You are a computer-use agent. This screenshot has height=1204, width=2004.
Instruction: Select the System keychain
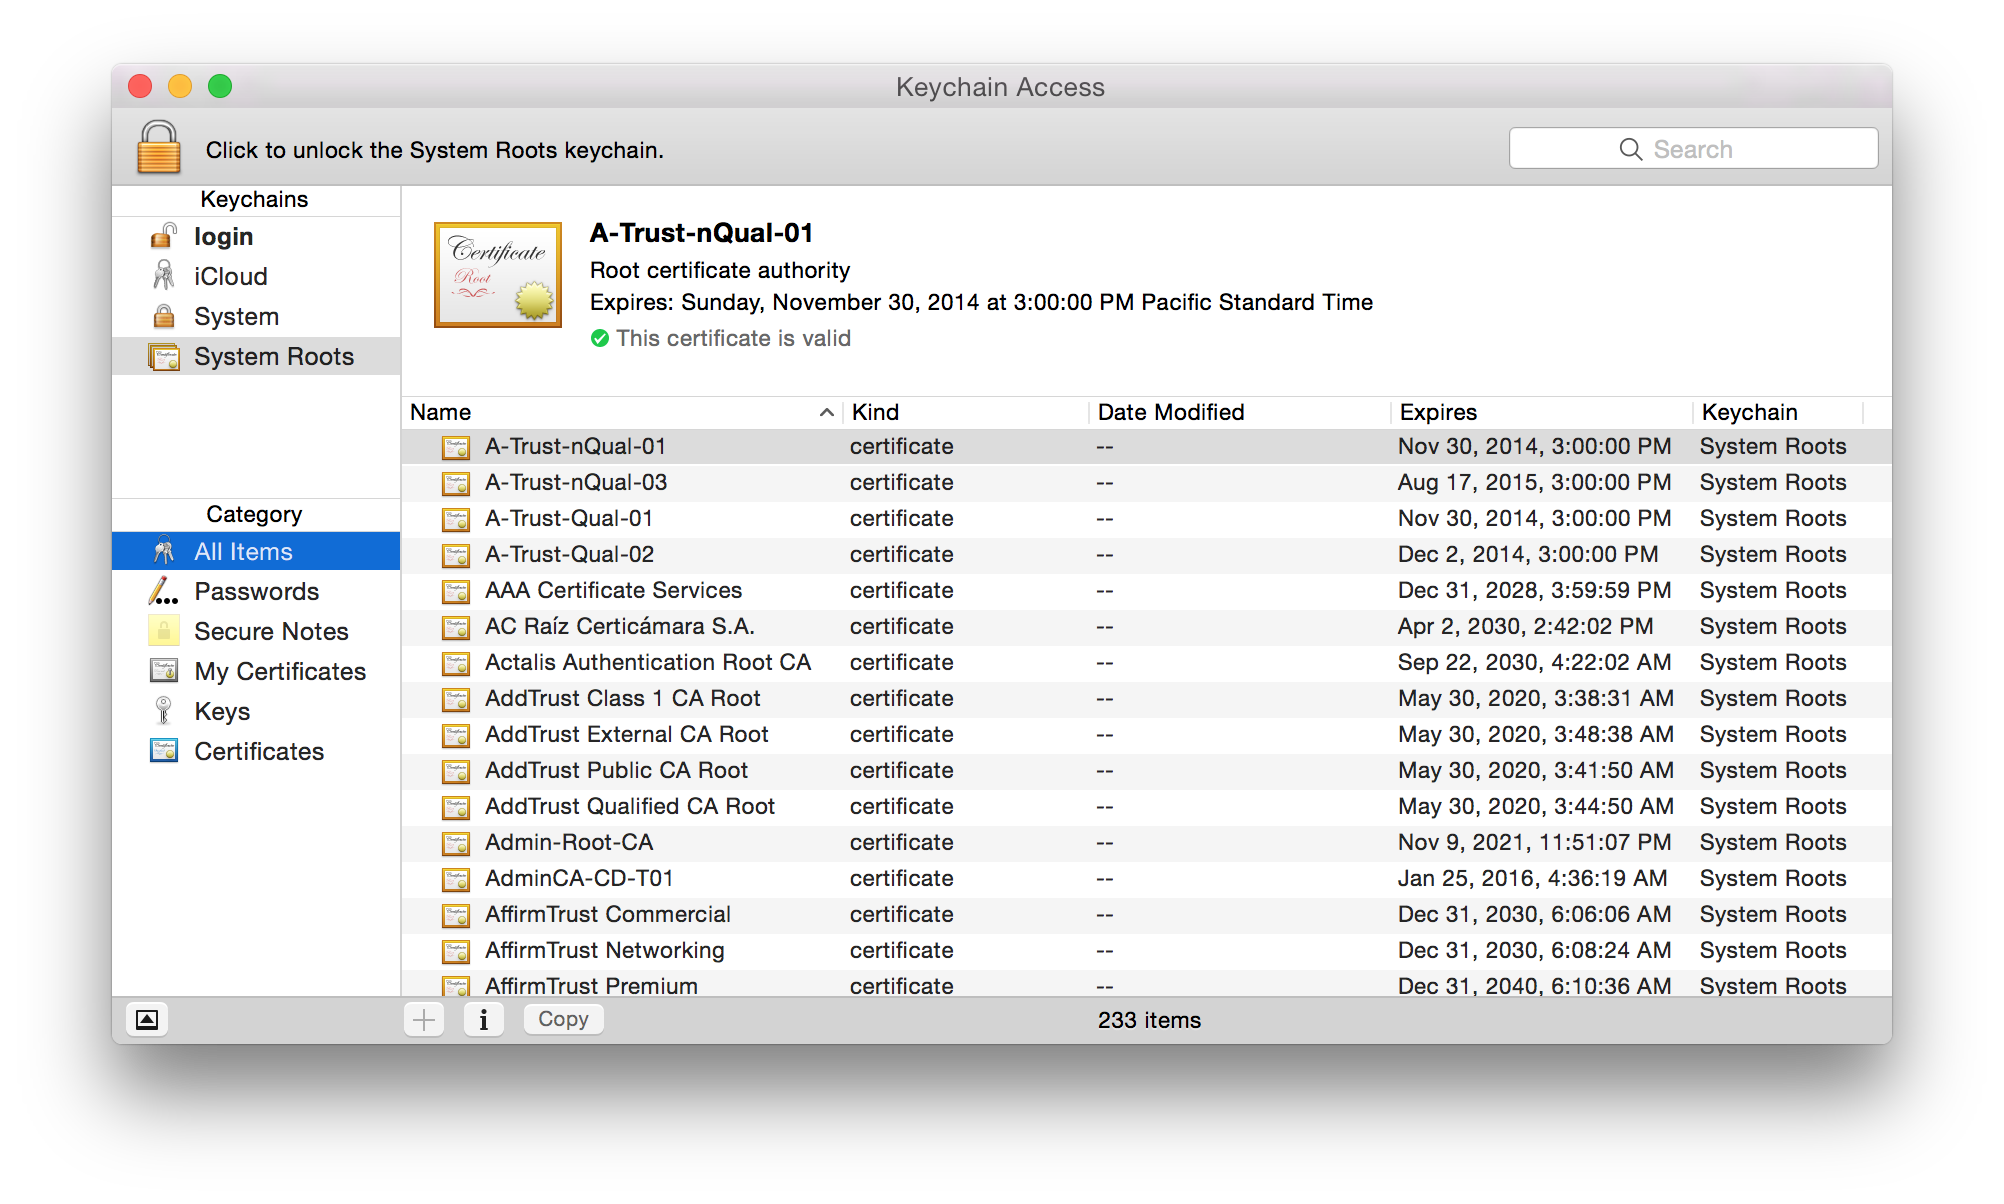(256, 317)
